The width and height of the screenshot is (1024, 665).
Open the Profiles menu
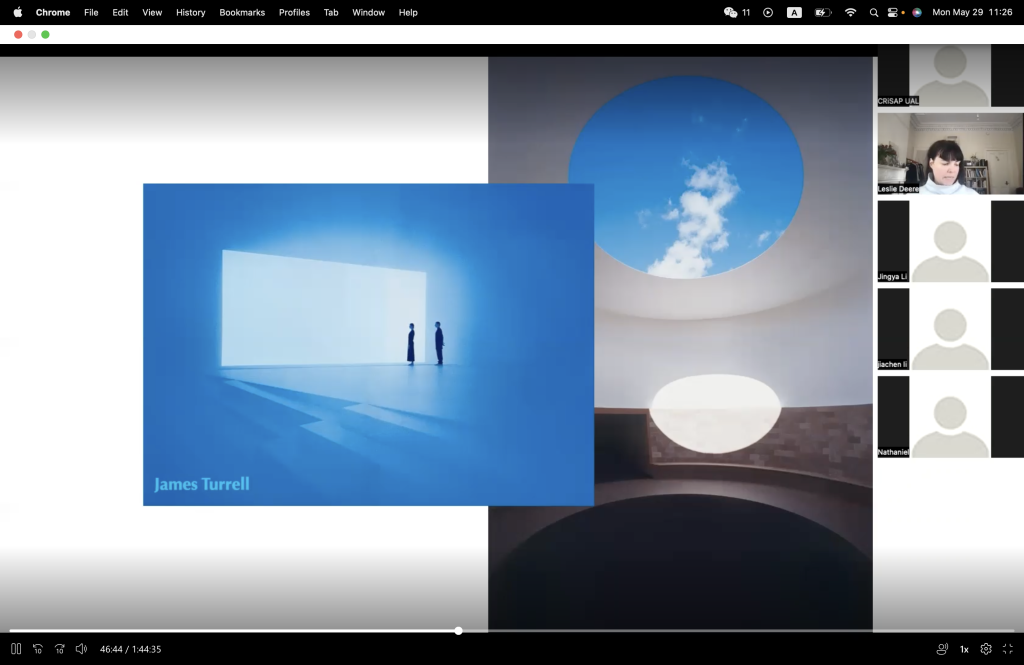[x=295, y=12]
